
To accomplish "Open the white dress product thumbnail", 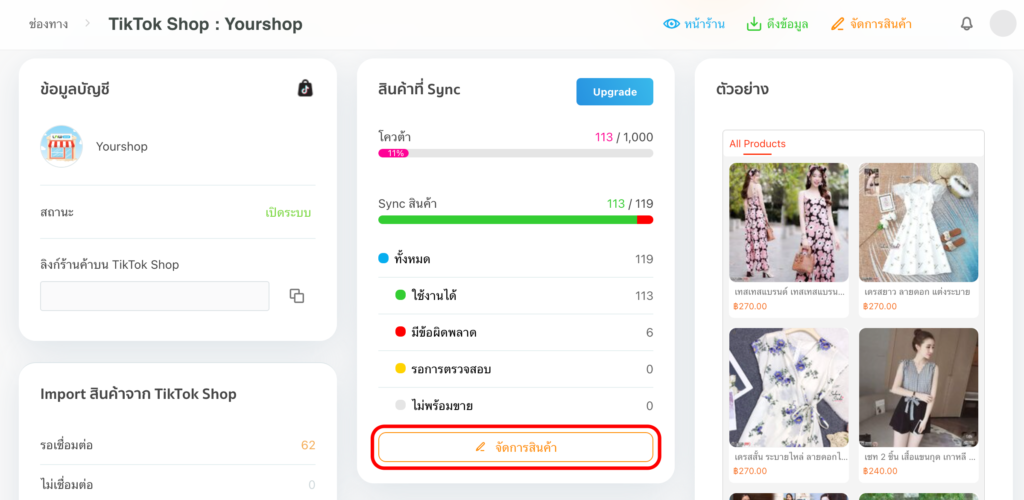I will point(918,222).
